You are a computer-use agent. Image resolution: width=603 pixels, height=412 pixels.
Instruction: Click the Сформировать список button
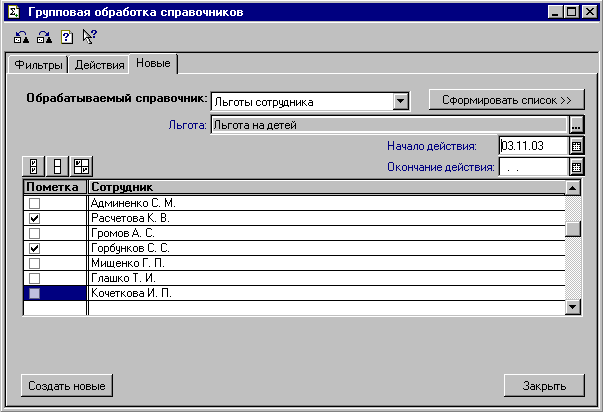(506, 100)
